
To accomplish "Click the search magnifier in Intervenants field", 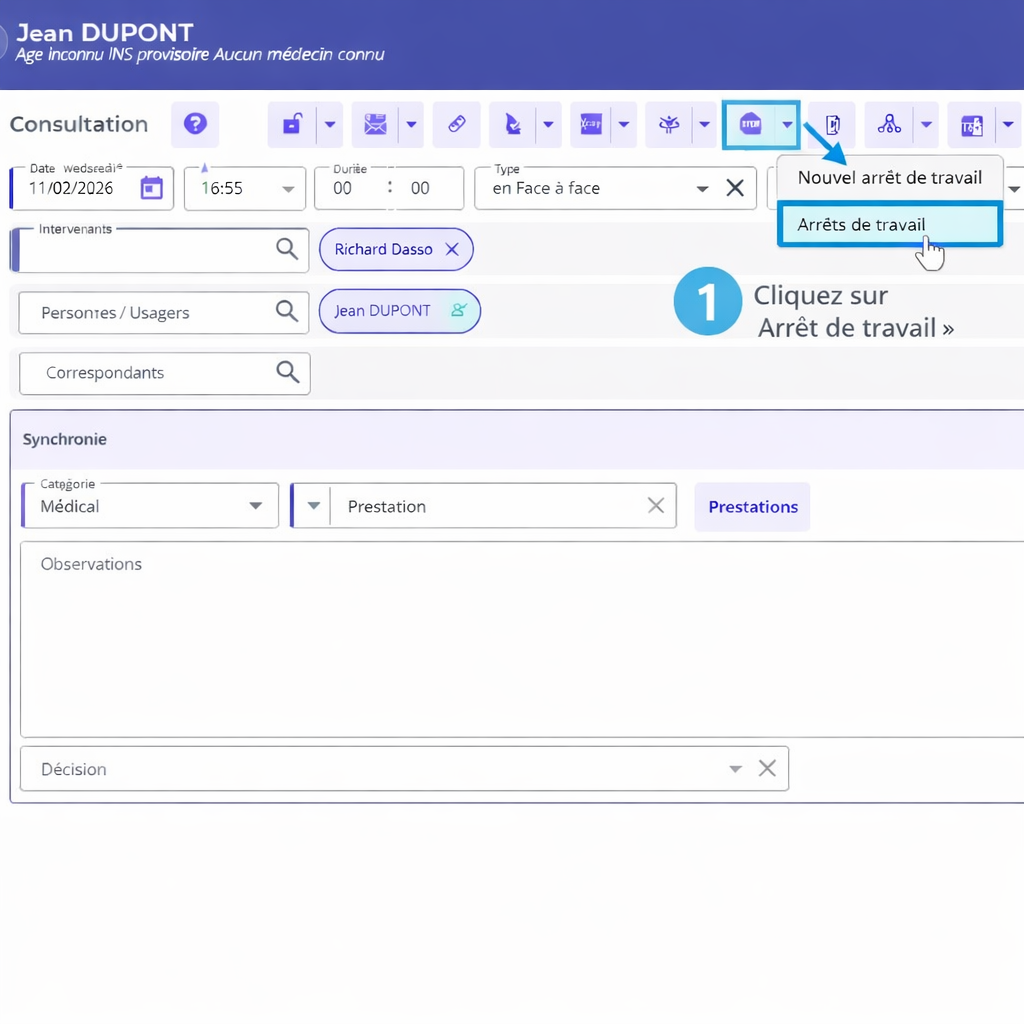I will tap(287, 250).
